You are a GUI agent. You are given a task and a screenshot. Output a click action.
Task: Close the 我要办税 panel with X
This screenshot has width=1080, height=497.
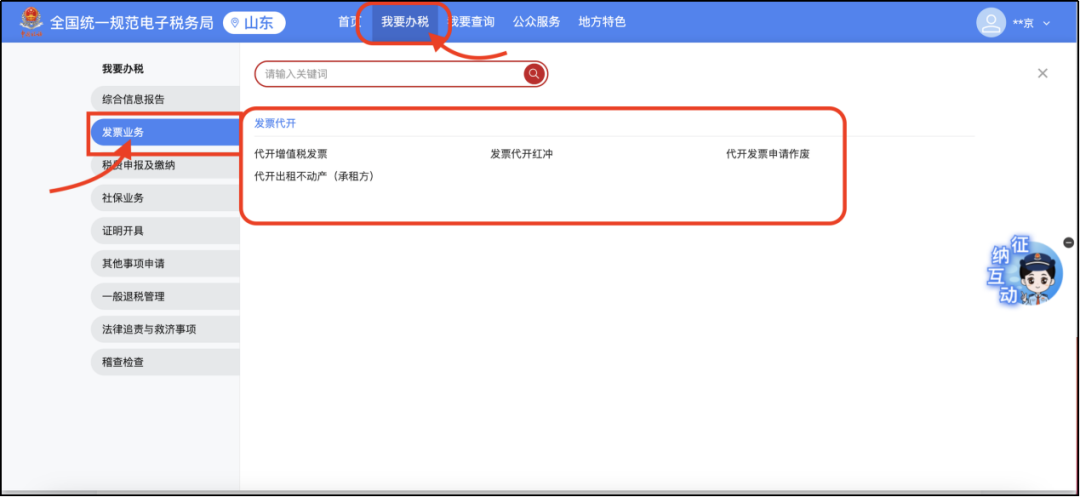pos(1043,74)
